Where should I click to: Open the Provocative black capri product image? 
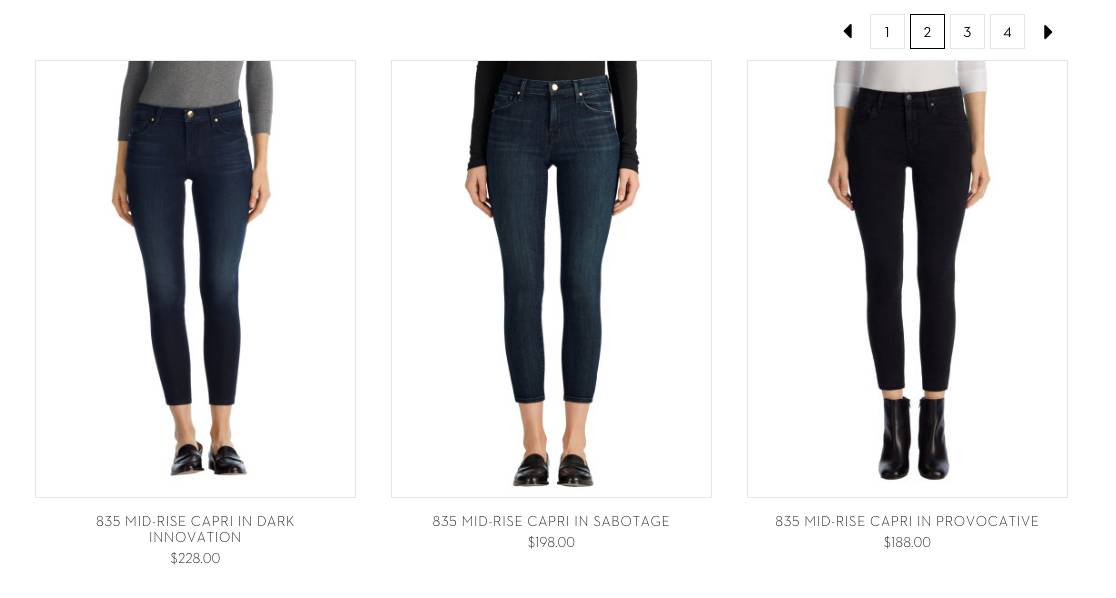(907, 278)
